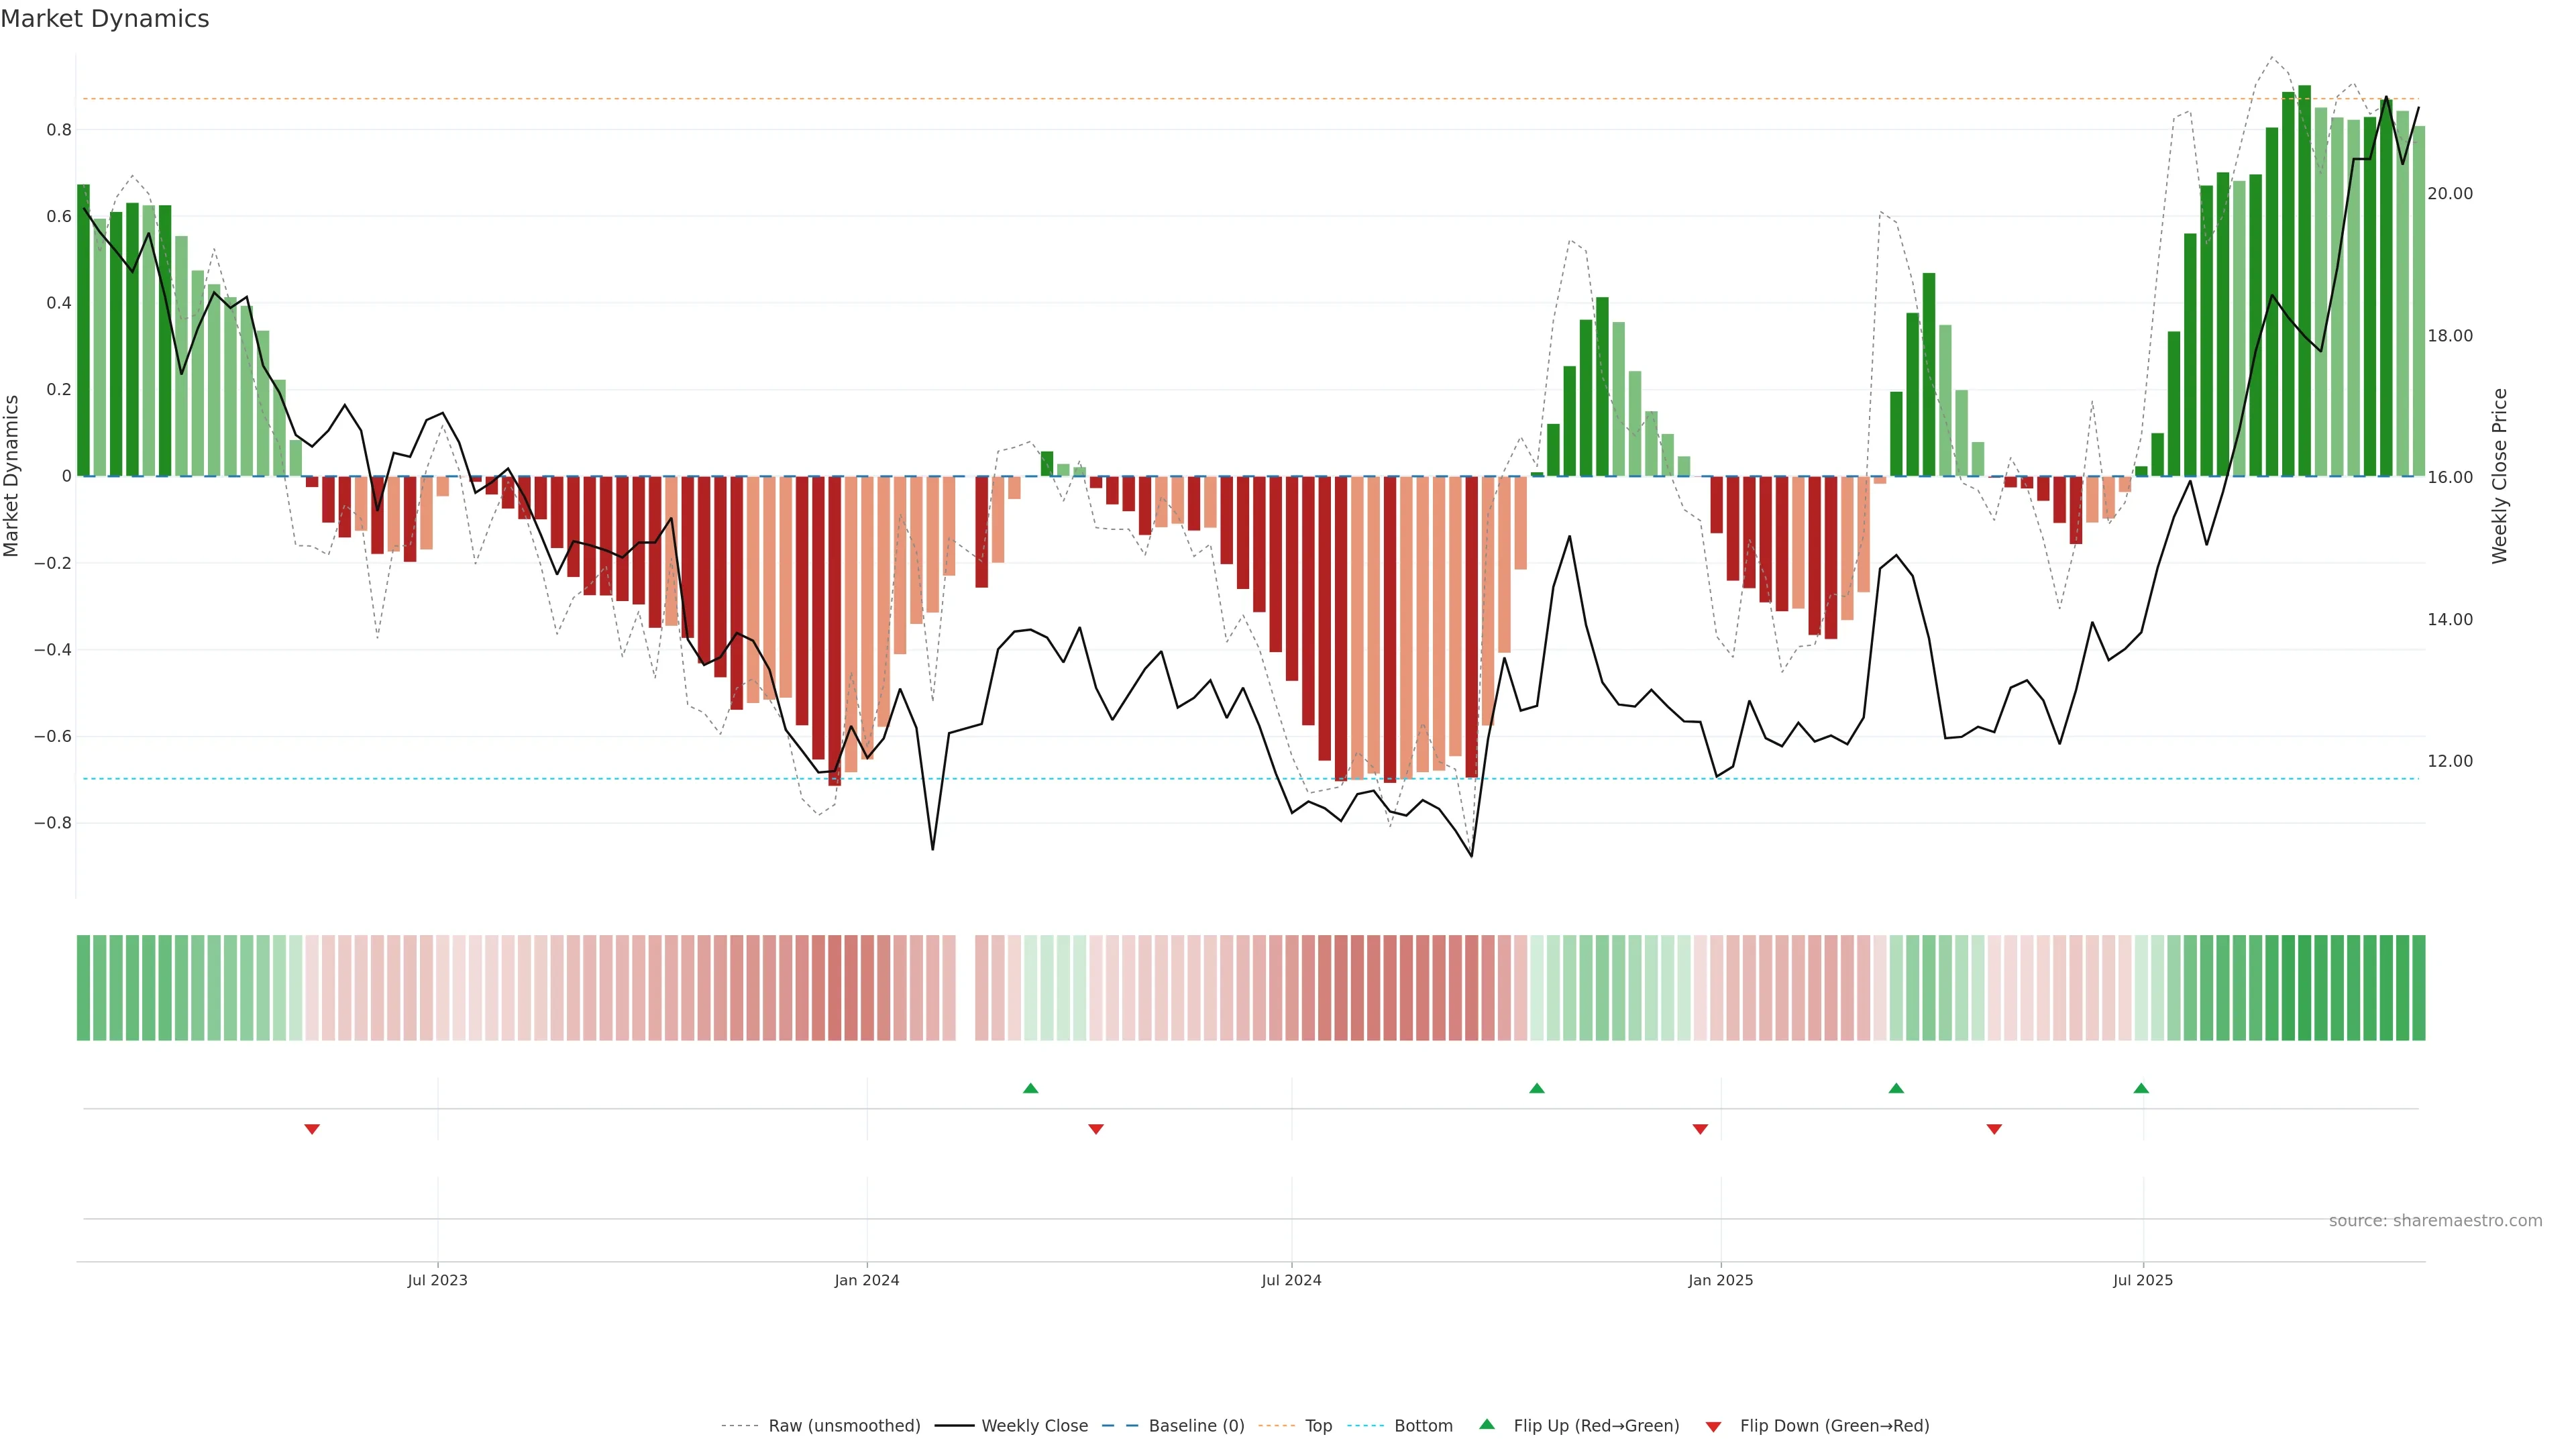Click the green Flip Up marker after Jan 2025

(1896, 1088)
